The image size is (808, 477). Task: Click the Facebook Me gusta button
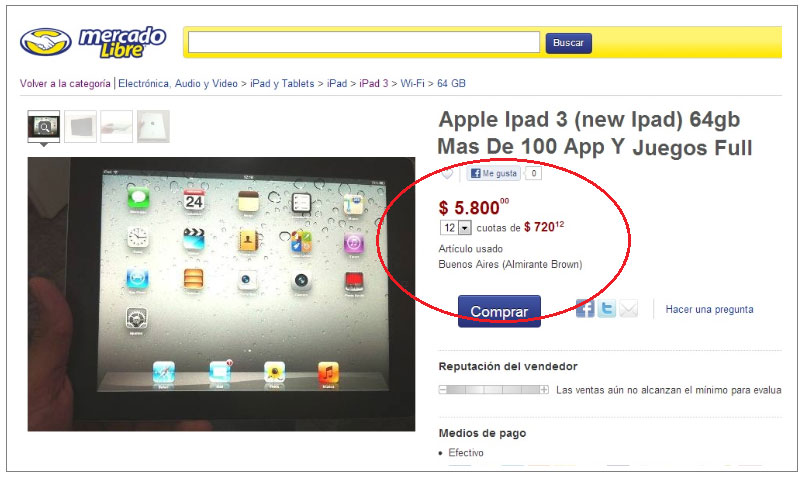coord(494,174)
